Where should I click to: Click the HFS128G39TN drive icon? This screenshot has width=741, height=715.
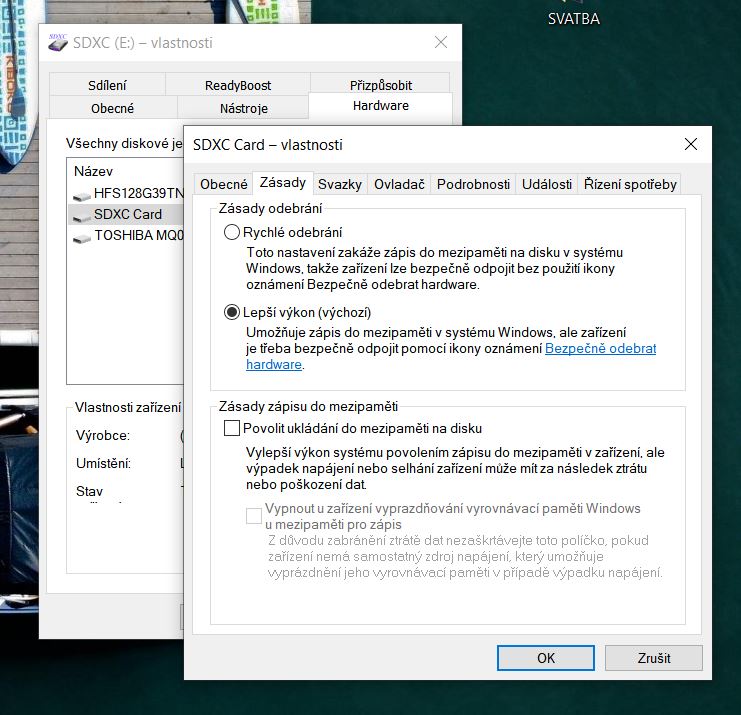(x=82, y=196)
